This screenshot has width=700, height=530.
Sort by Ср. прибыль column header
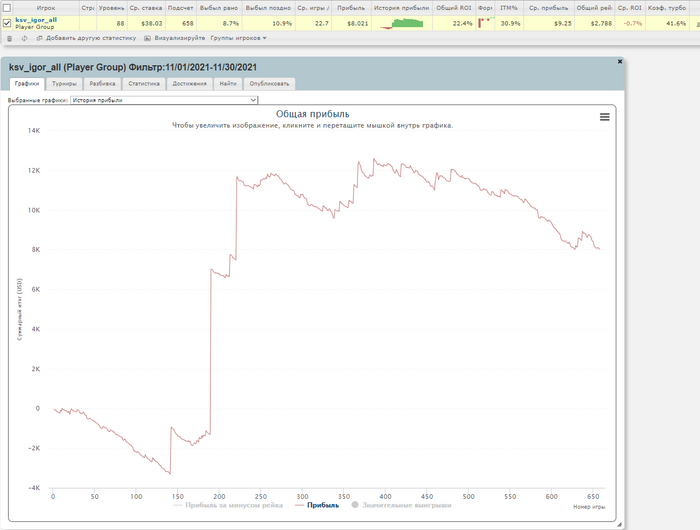tap(548, 8)
